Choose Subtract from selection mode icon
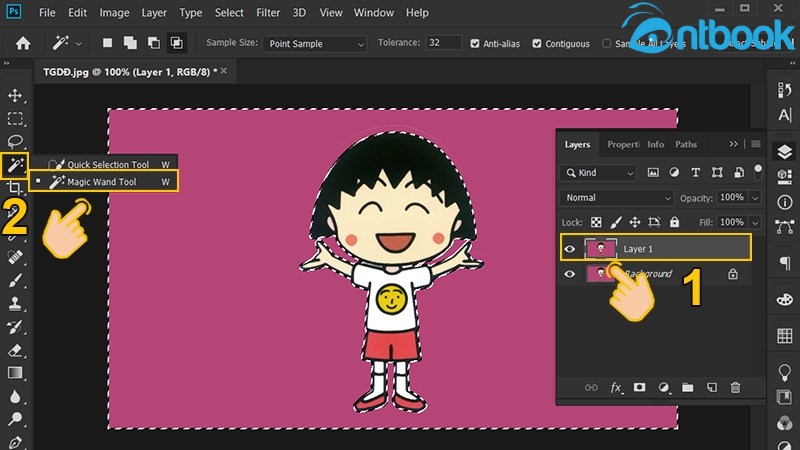Viewport: 800px width, 450px height. pyautogui.click(x=154, y=43)
